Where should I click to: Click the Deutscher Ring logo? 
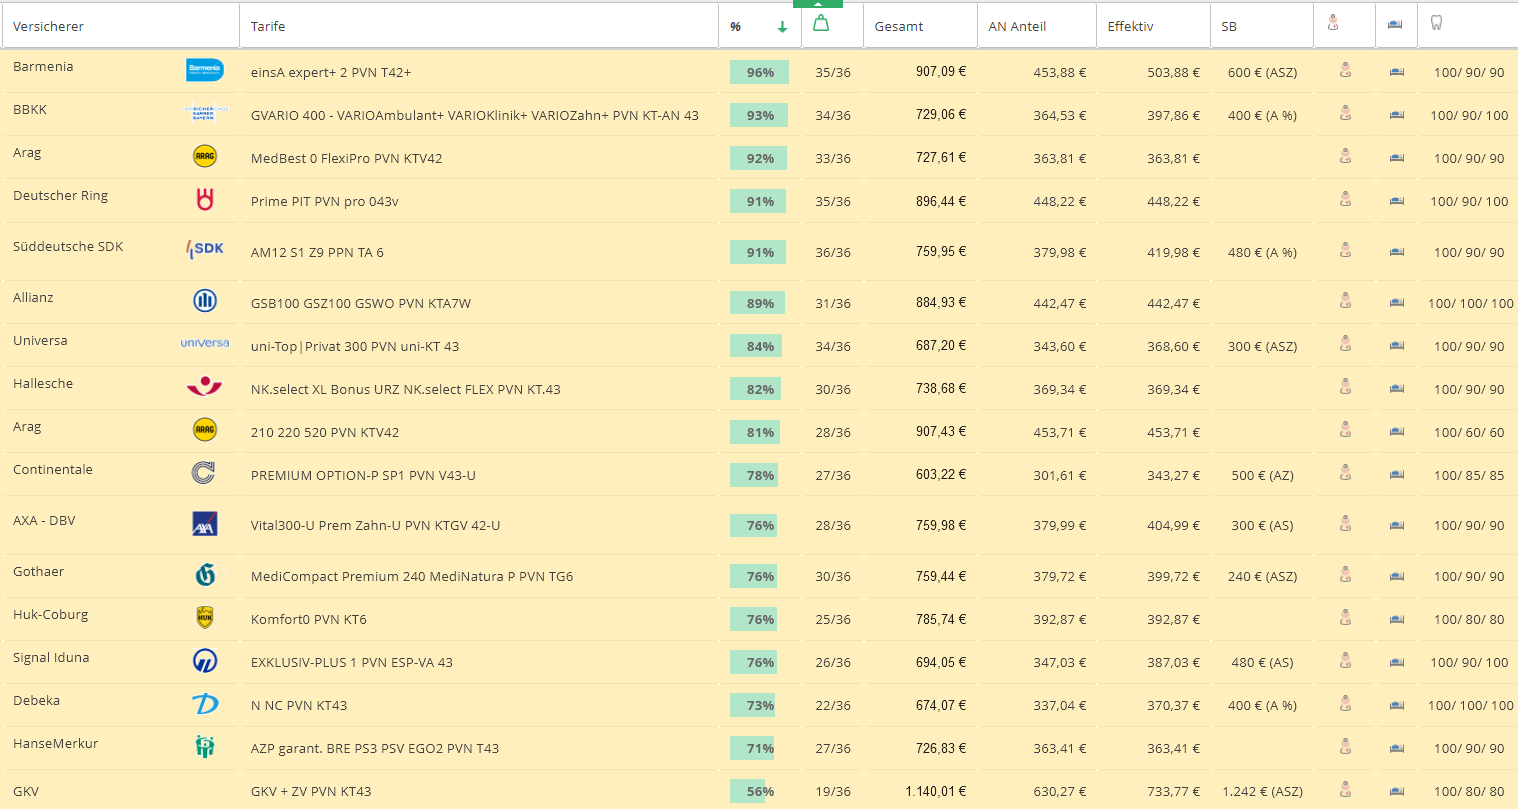click(x=205, y=200)
